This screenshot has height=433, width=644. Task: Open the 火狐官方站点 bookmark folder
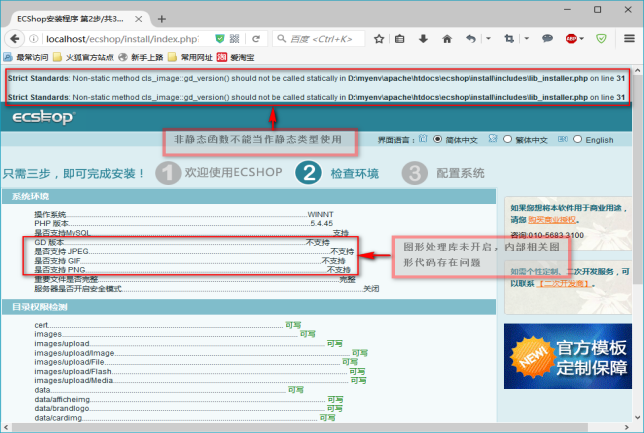click(x=83, y=57)
